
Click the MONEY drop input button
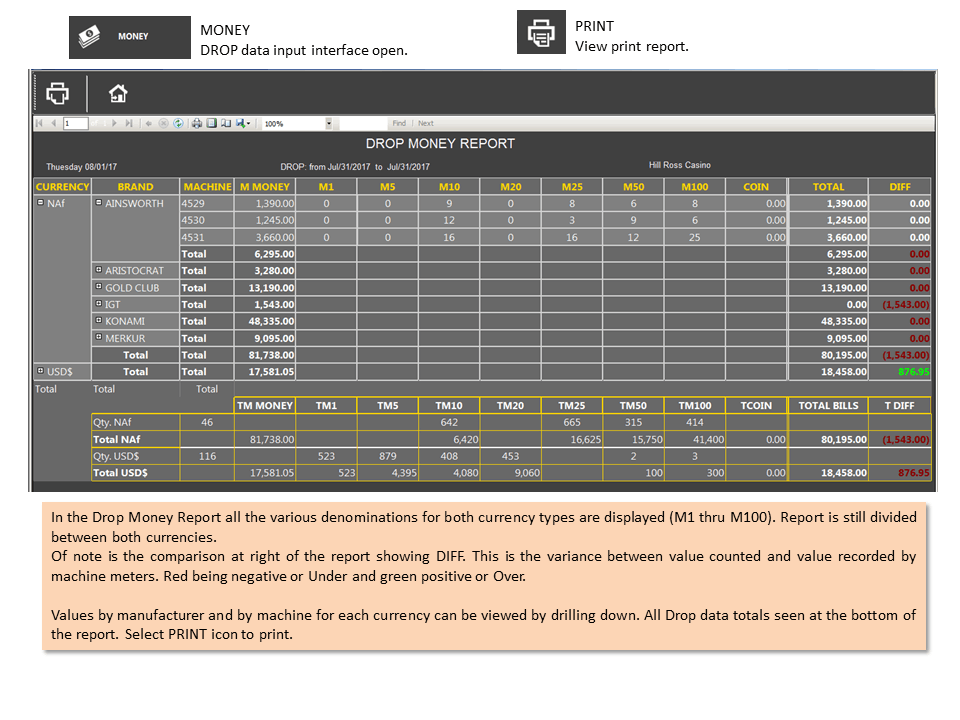click(x=130, y=37)
